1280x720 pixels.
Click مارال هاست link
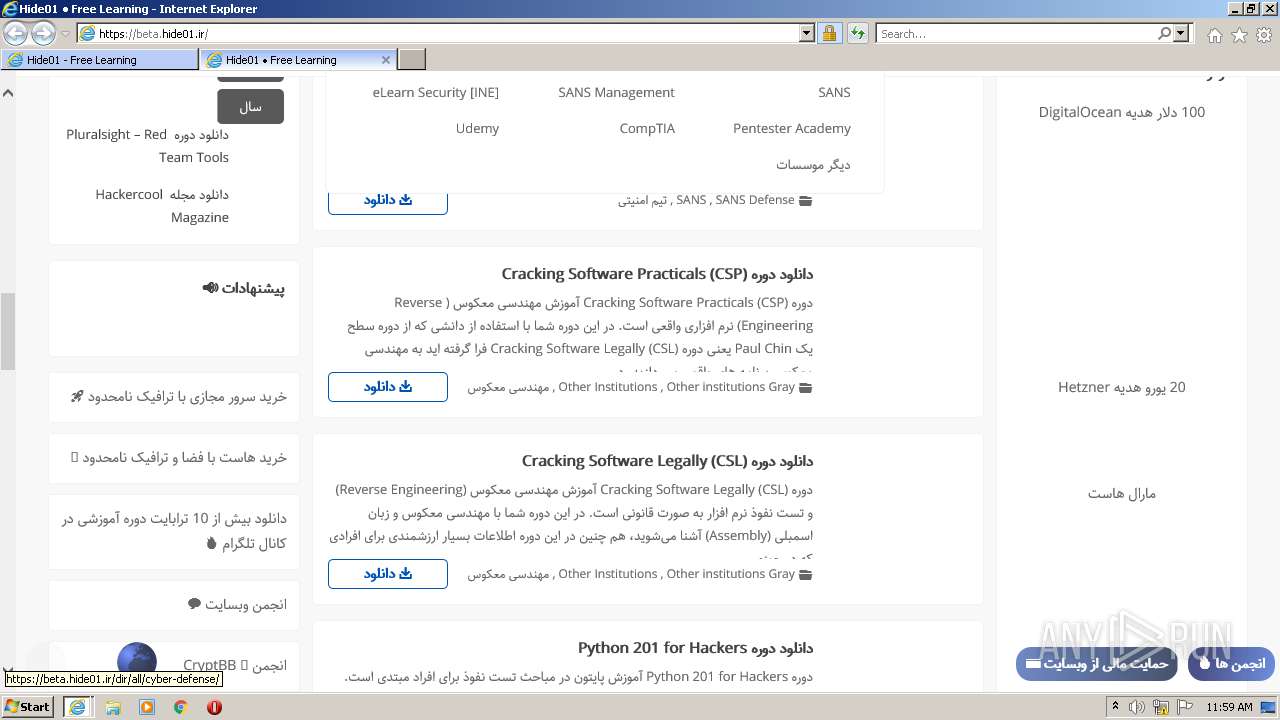coord(1121,493)
